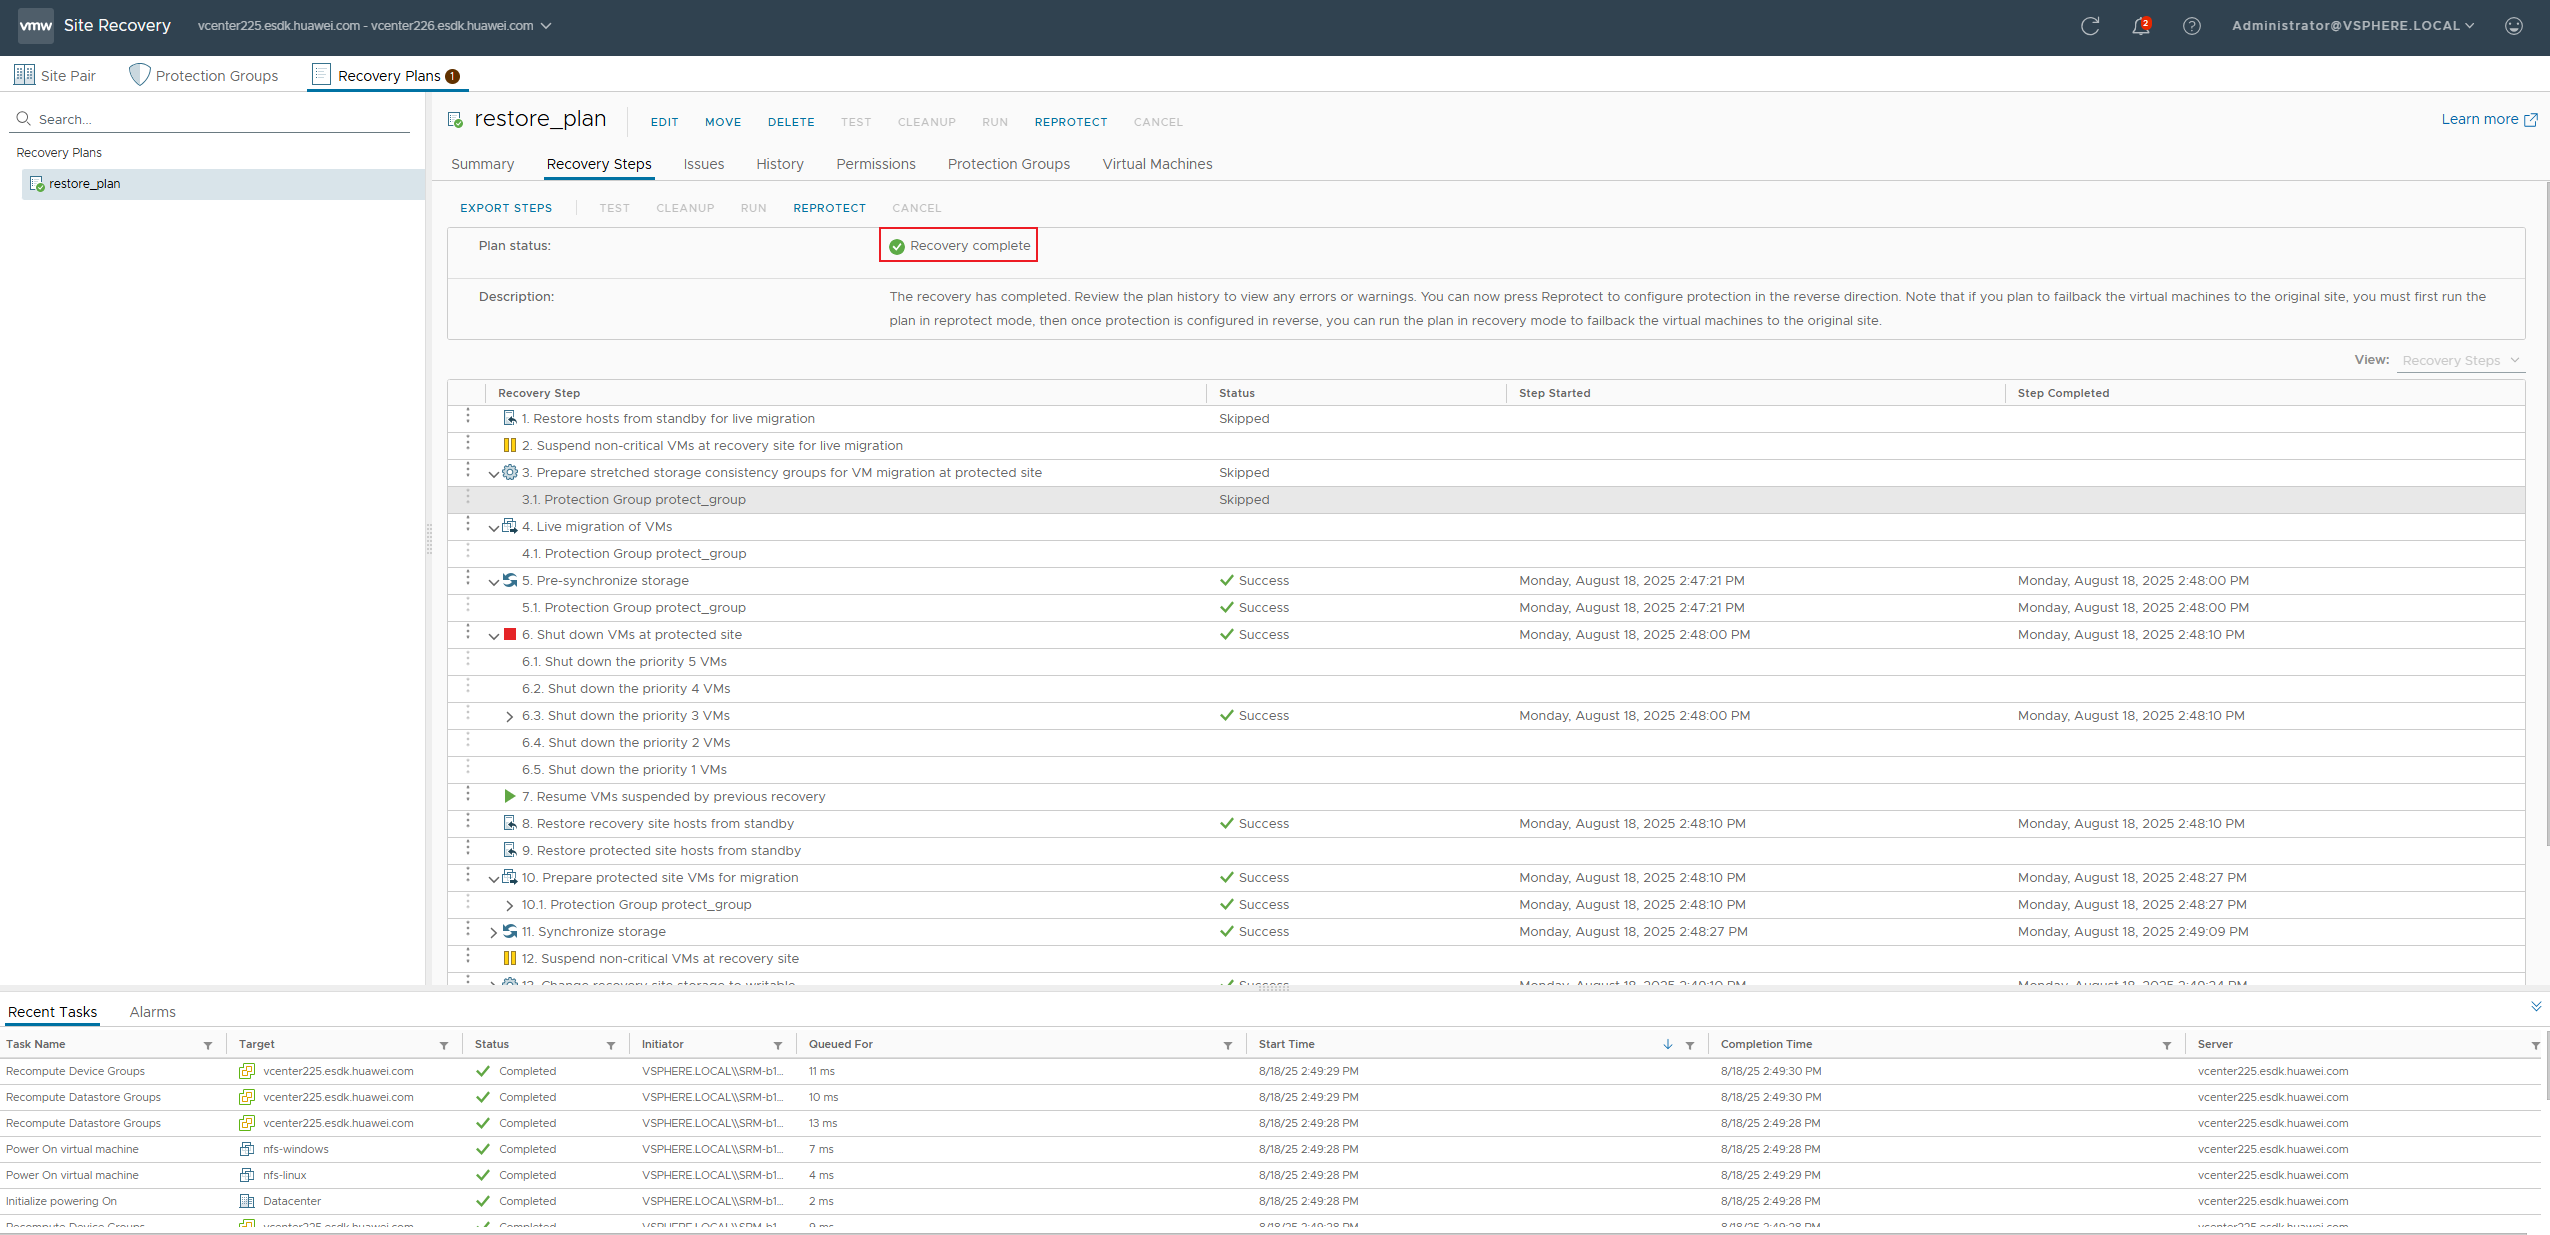Click the gear icon on step 3
2550x1235 pixels.
(510, 473)
